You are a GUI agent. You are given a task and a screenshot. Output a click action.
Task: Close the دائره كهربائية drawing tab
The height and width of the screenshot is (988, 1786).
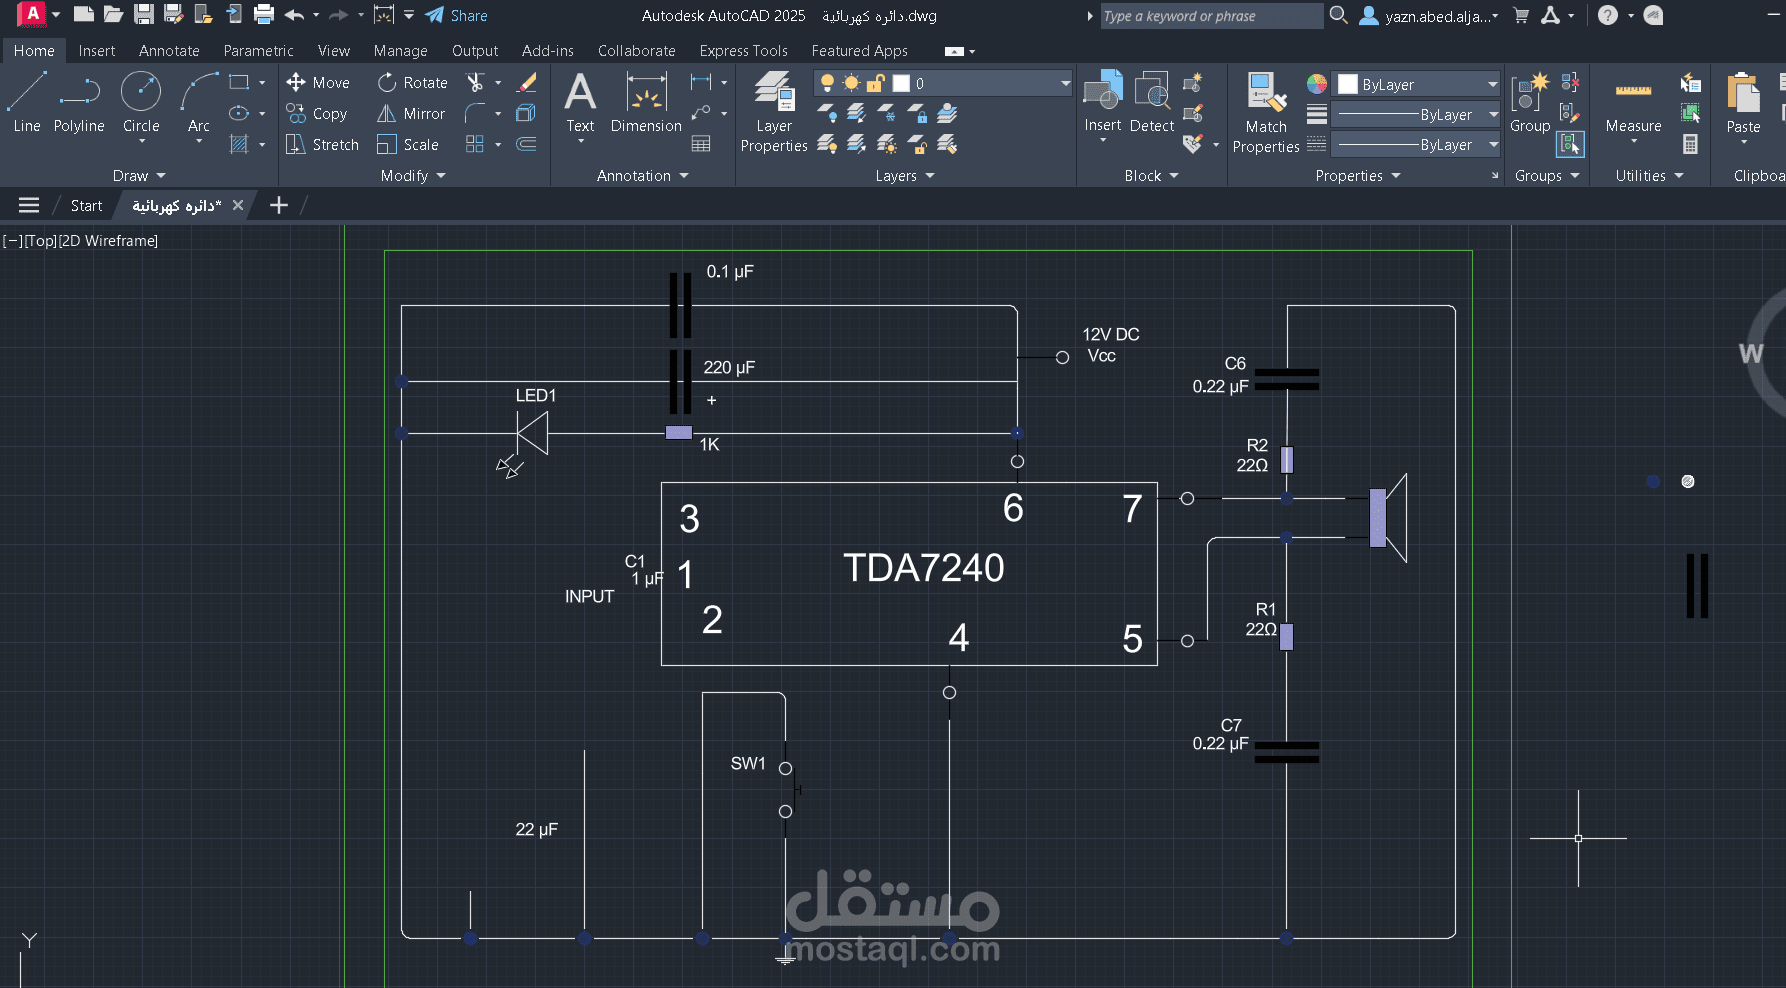(238, 205)
